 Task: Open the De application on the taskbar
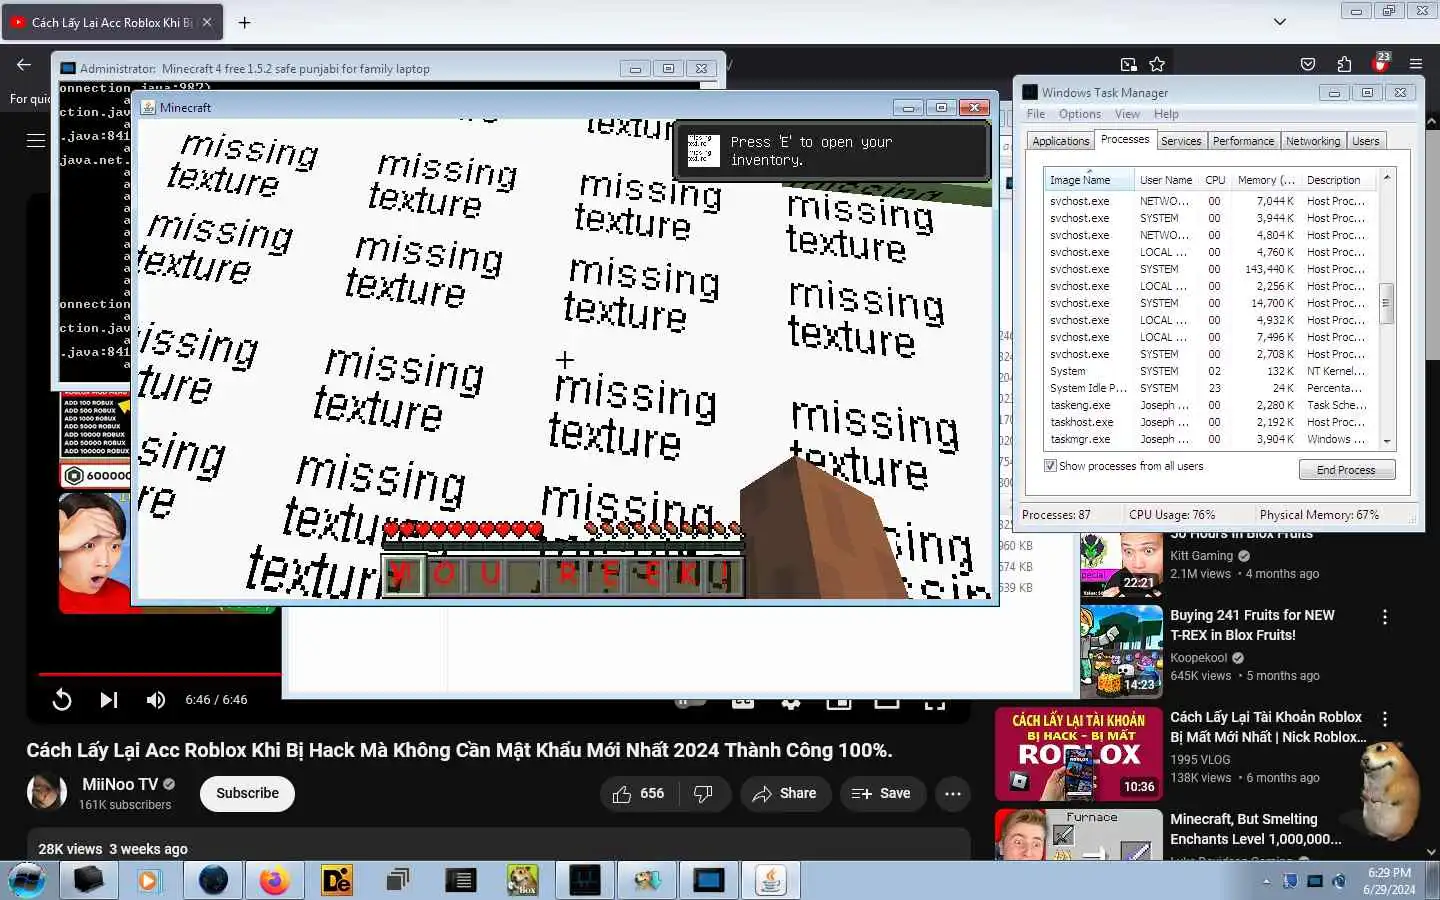tap(336, 880)
